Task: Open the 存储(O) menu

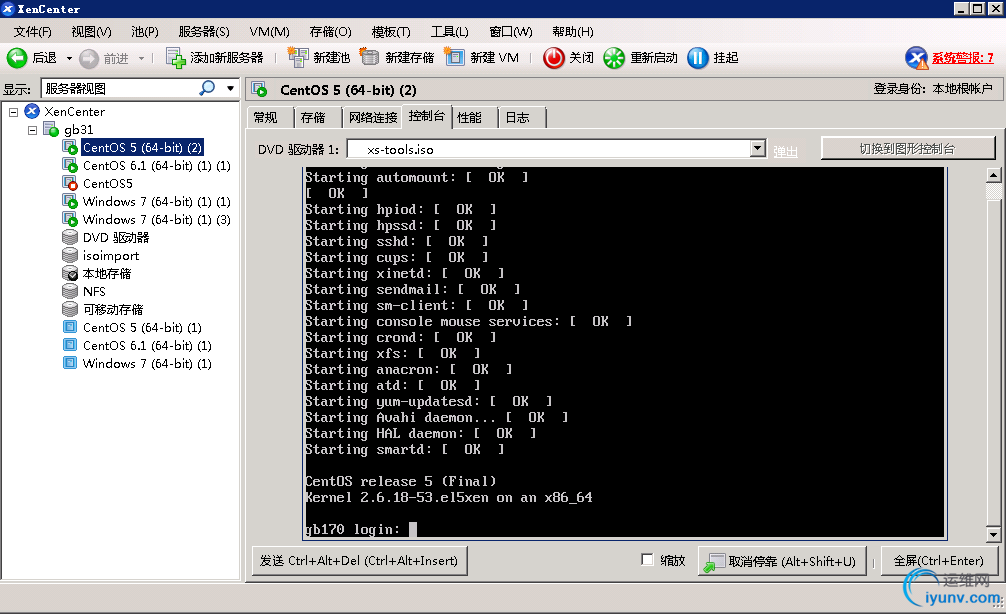Action: point(330,31)
